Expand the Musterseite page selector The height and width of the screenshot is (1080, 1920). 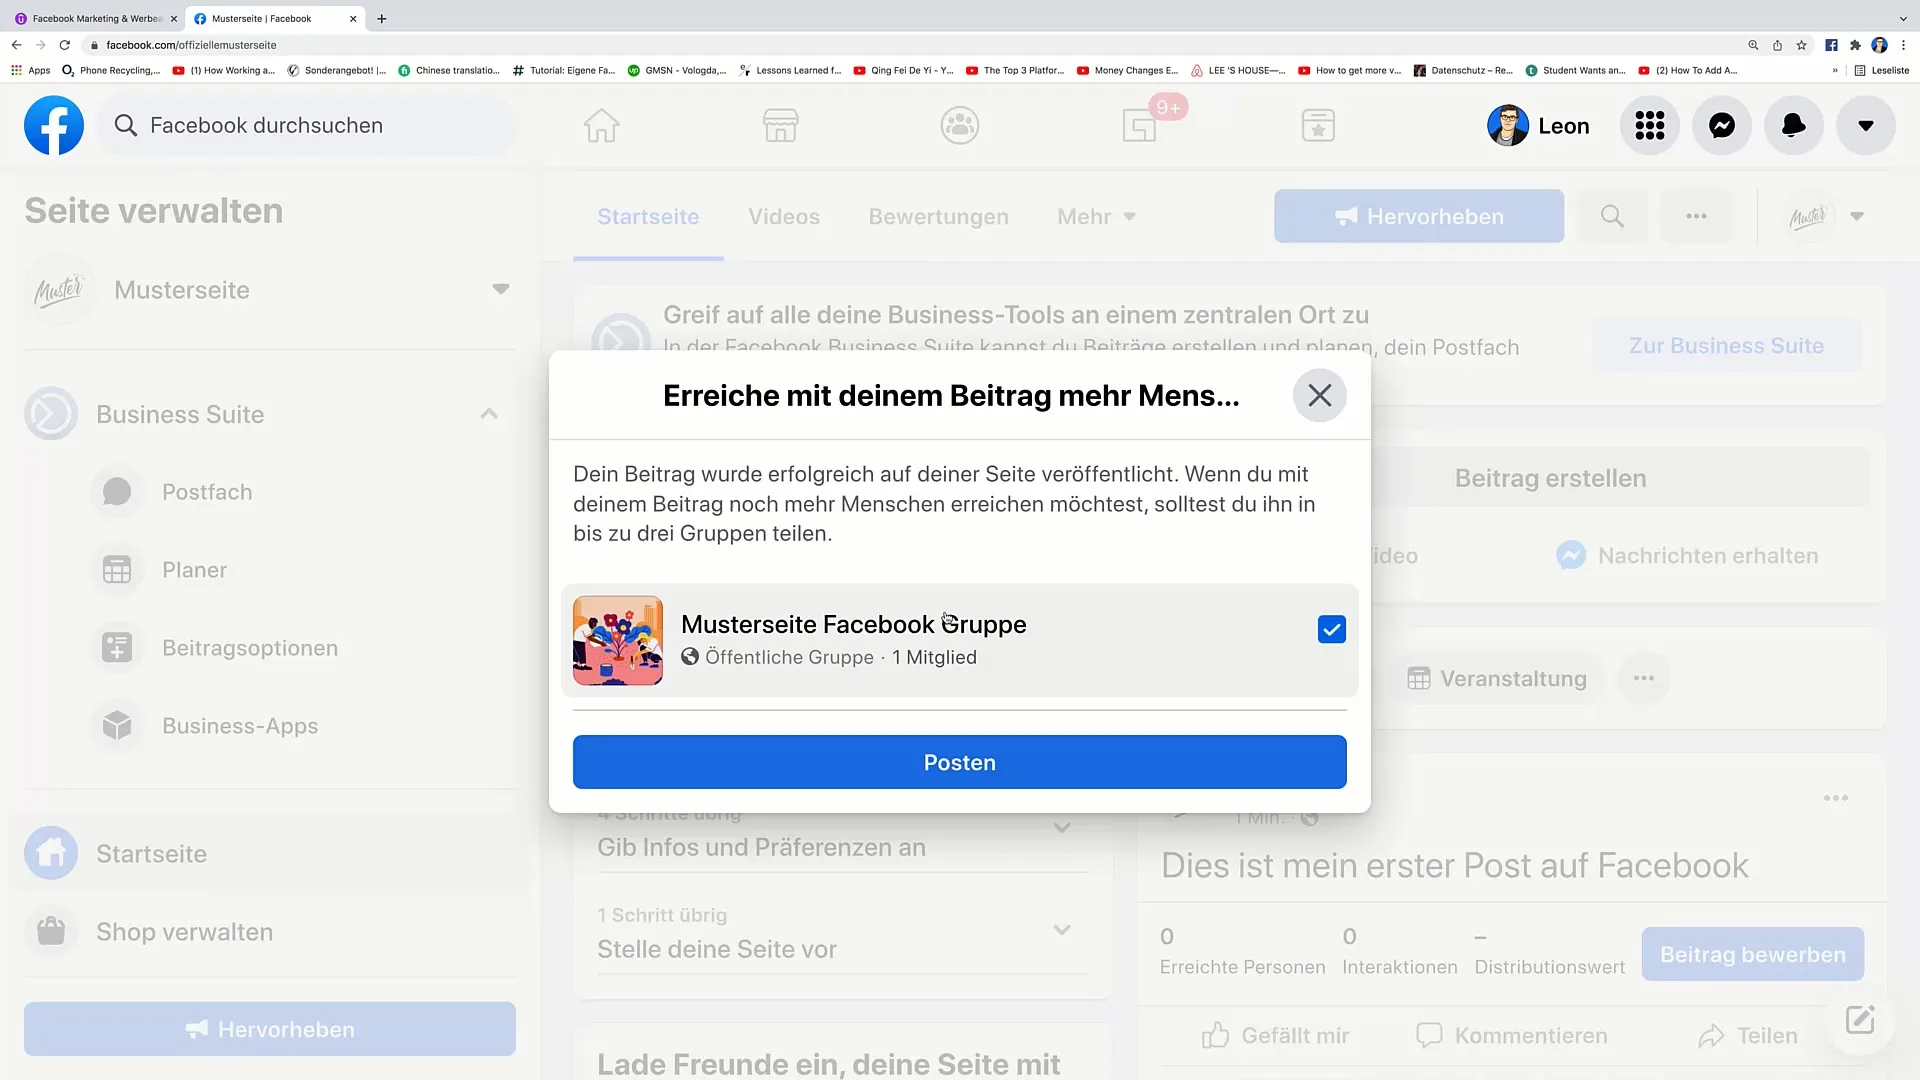[x=501, y=290]
